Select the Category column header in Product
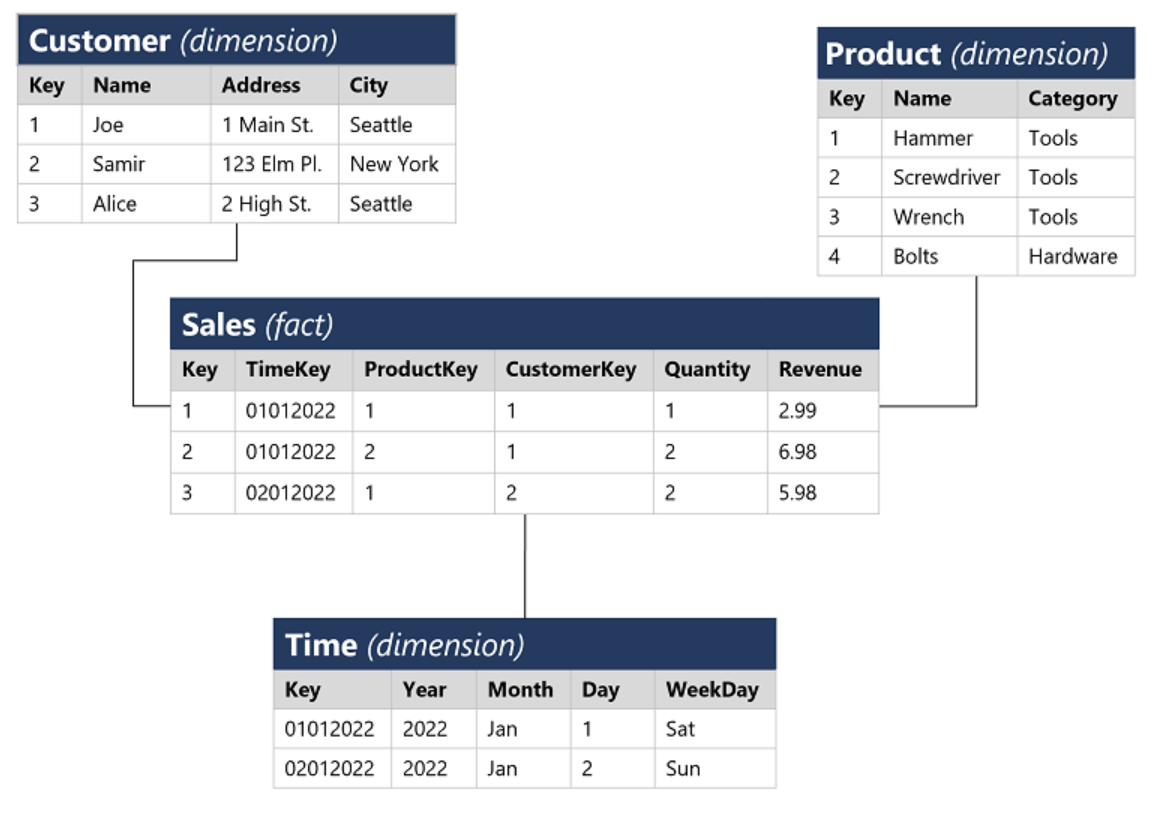1154x822 pixels. (x=1076, y=99)
